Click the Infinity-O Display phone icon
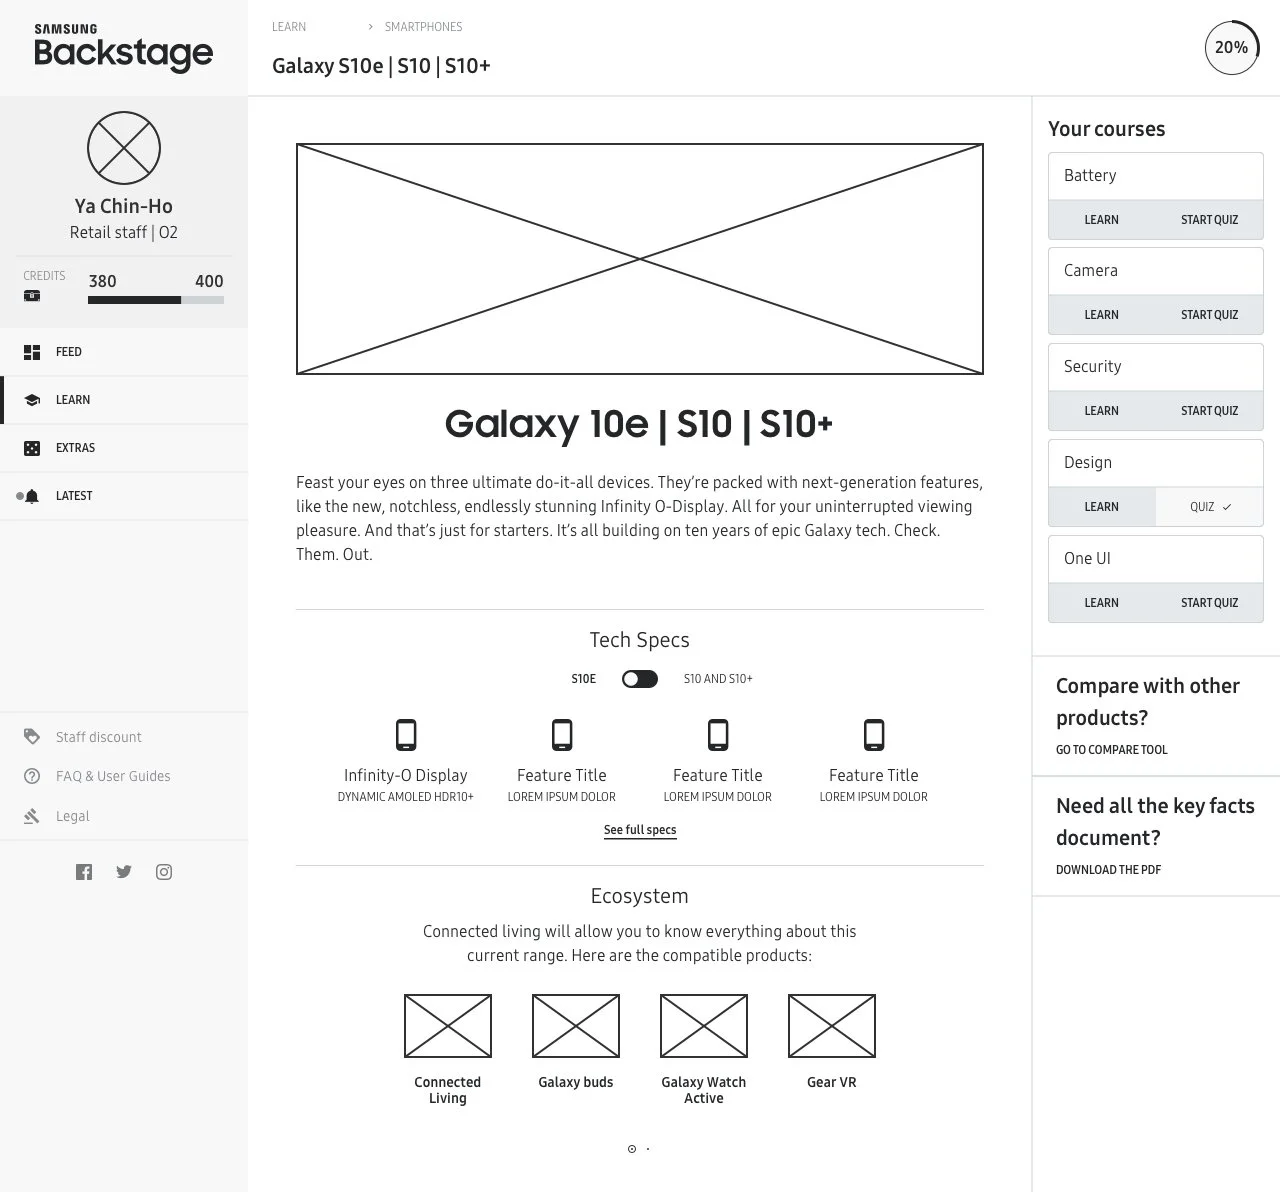Screen dimensions: 1280x1192 coord(406,735)
